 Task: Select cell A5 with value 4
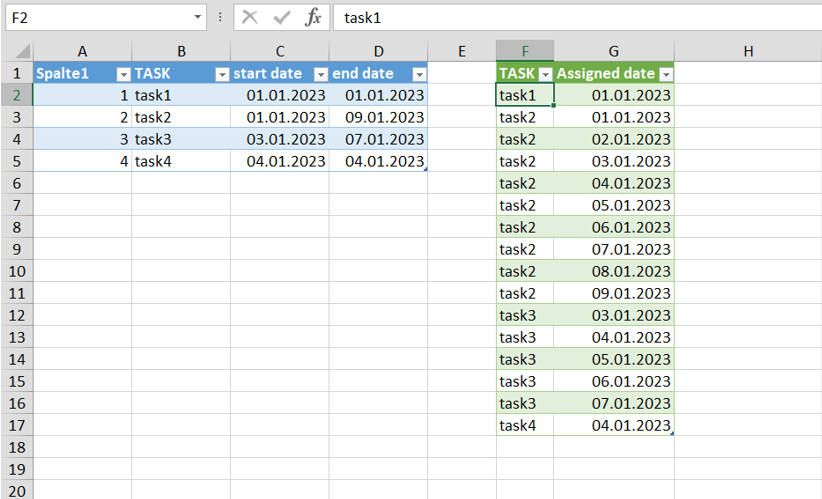(x=82, y=161)
